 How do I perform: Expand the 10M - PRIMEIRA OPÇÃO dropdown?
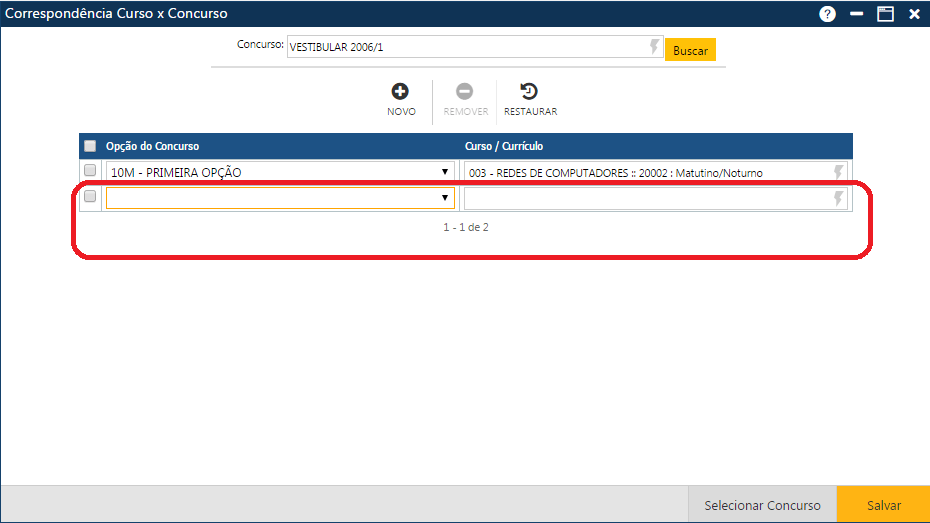click(x=445, y=172)
